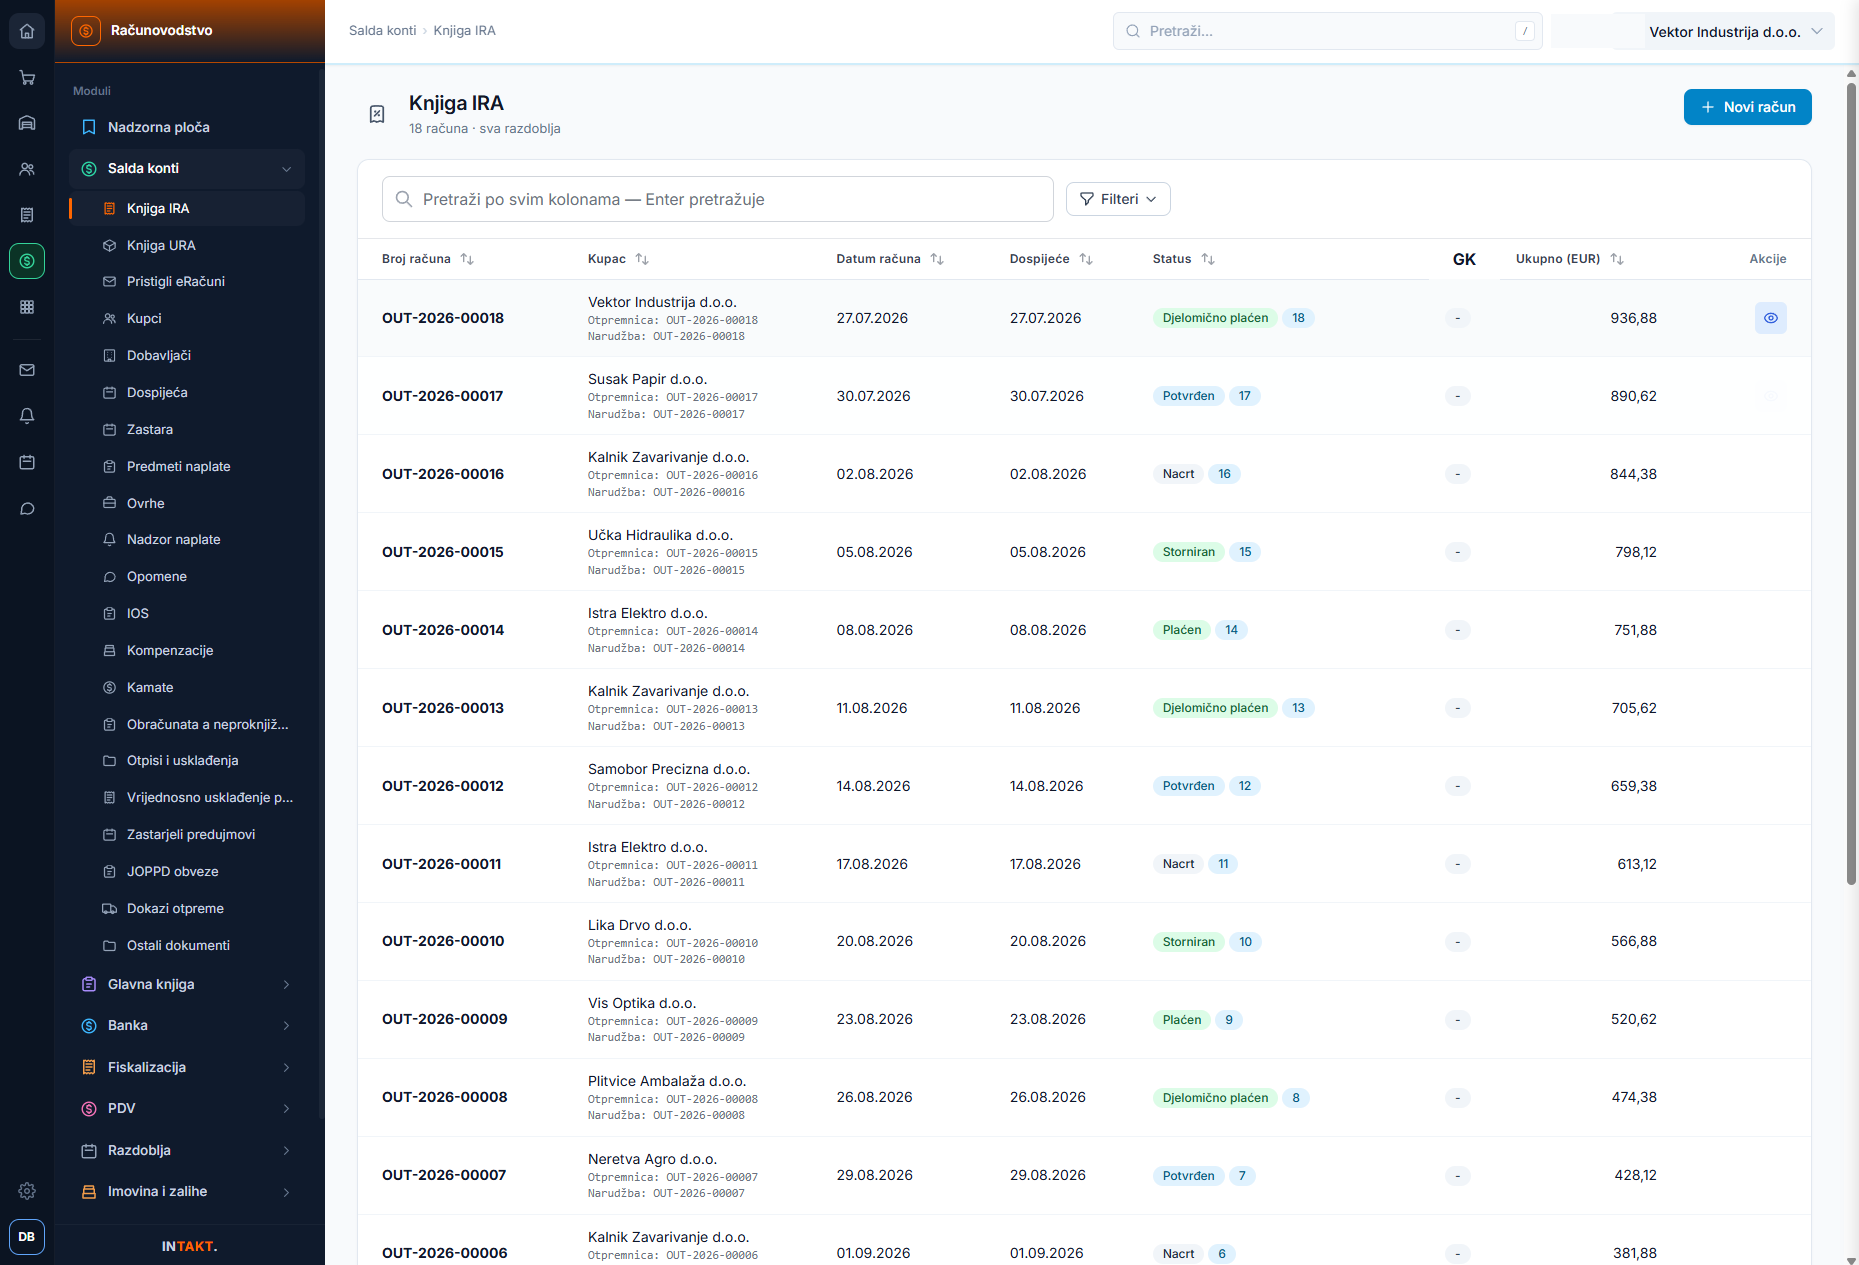
Task: Expand the Imovina i zalihe section
Action: [x=187, y=1192]
